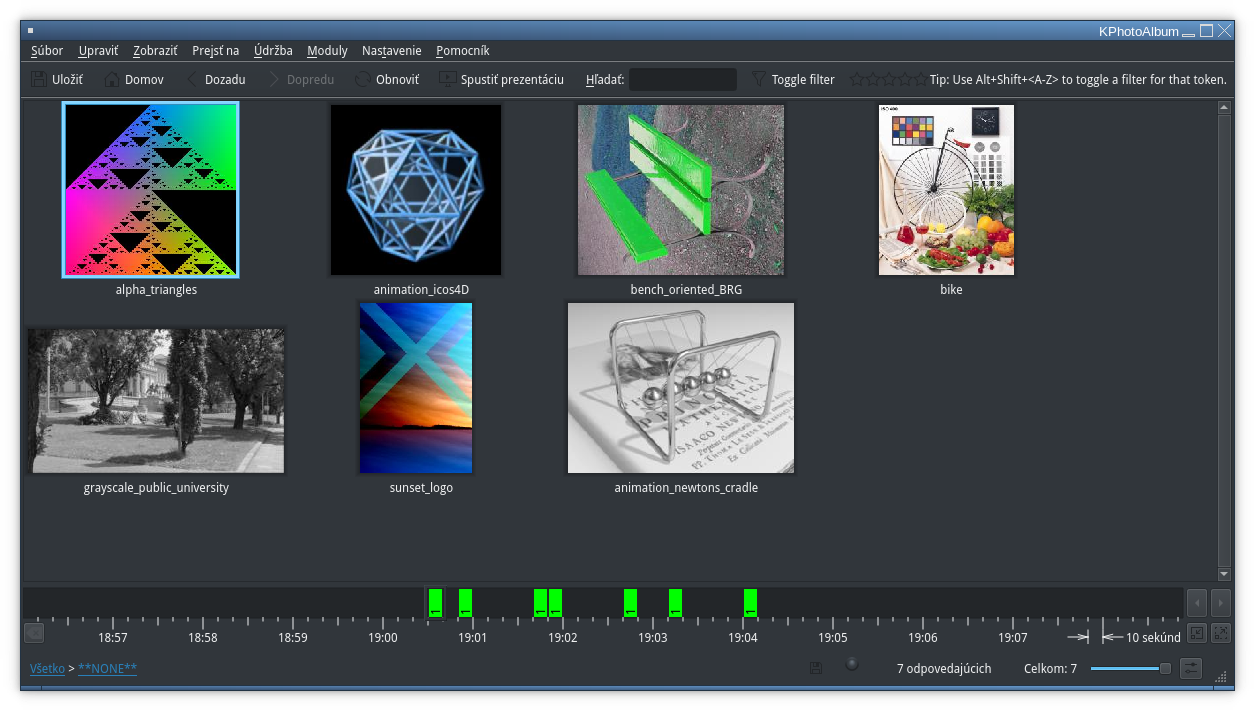Click the green timeline bar just after 19:03
The height and width of the screenshot is (711, 1255).
(675, 602)
